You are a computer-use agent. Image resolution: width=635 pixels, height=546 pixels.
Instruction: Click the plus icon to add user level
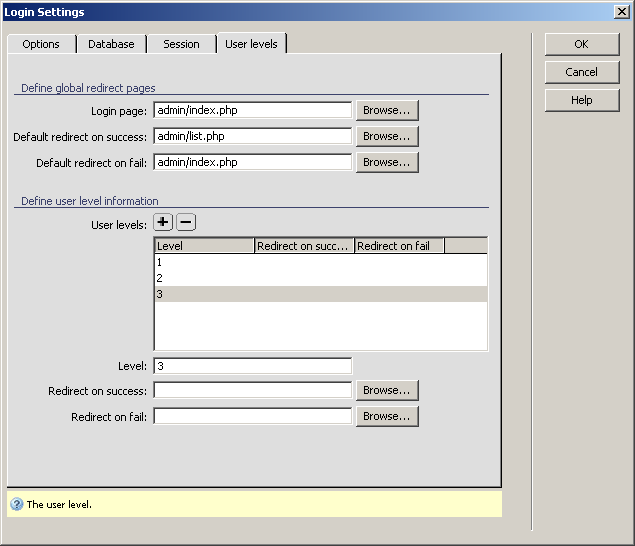tap(163, 223)
